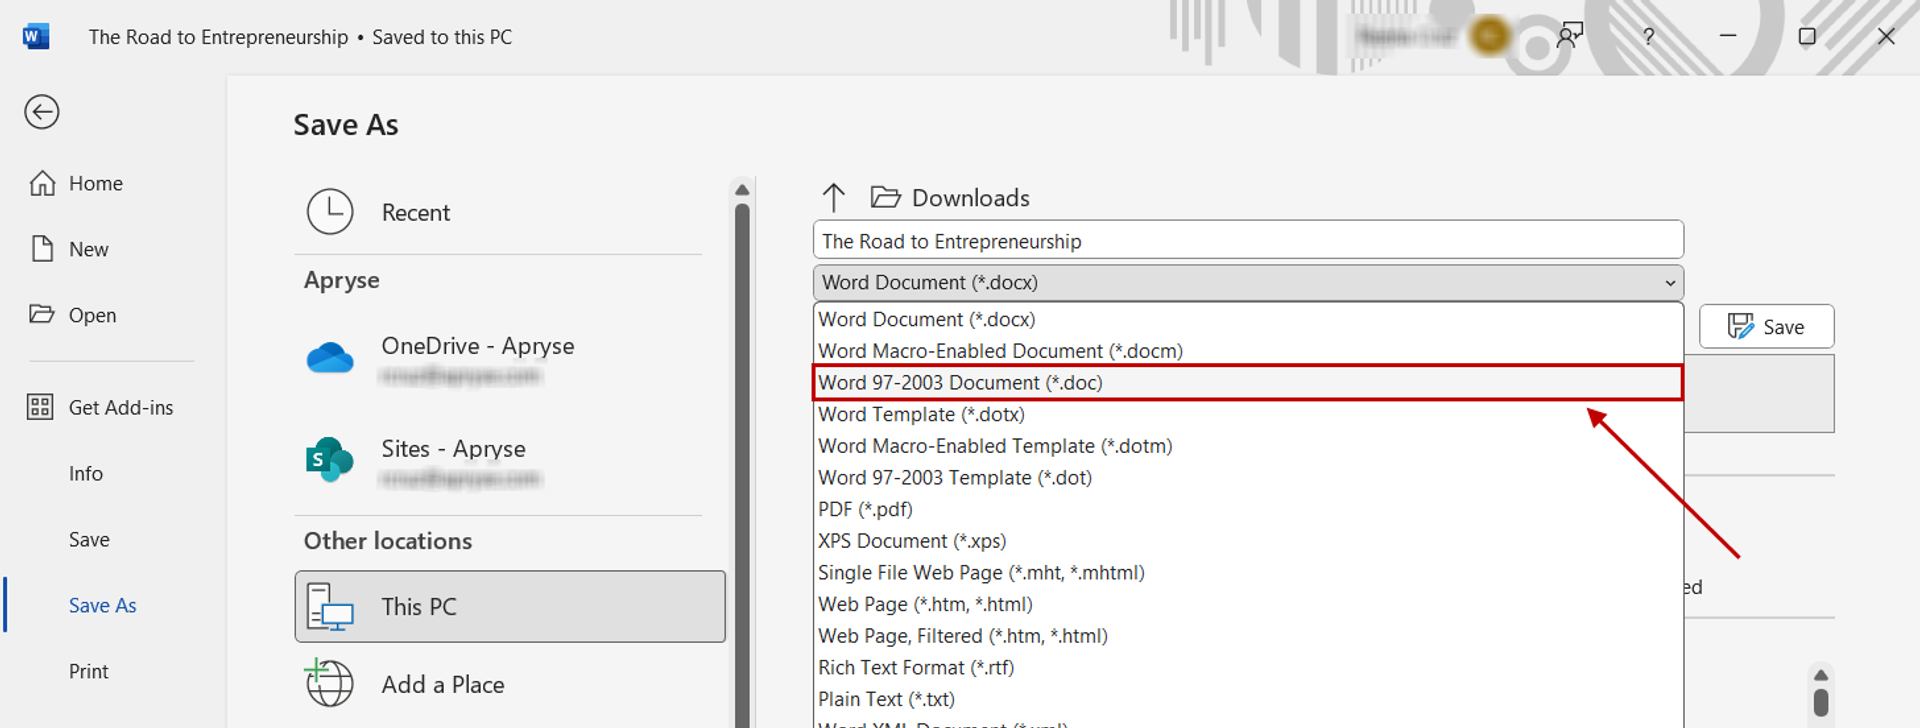1920x728 pixels.
Task: Choose Word Macro-Enabled Document (*.docm)
Action: pyautogui.click(x=1248, y=351)
